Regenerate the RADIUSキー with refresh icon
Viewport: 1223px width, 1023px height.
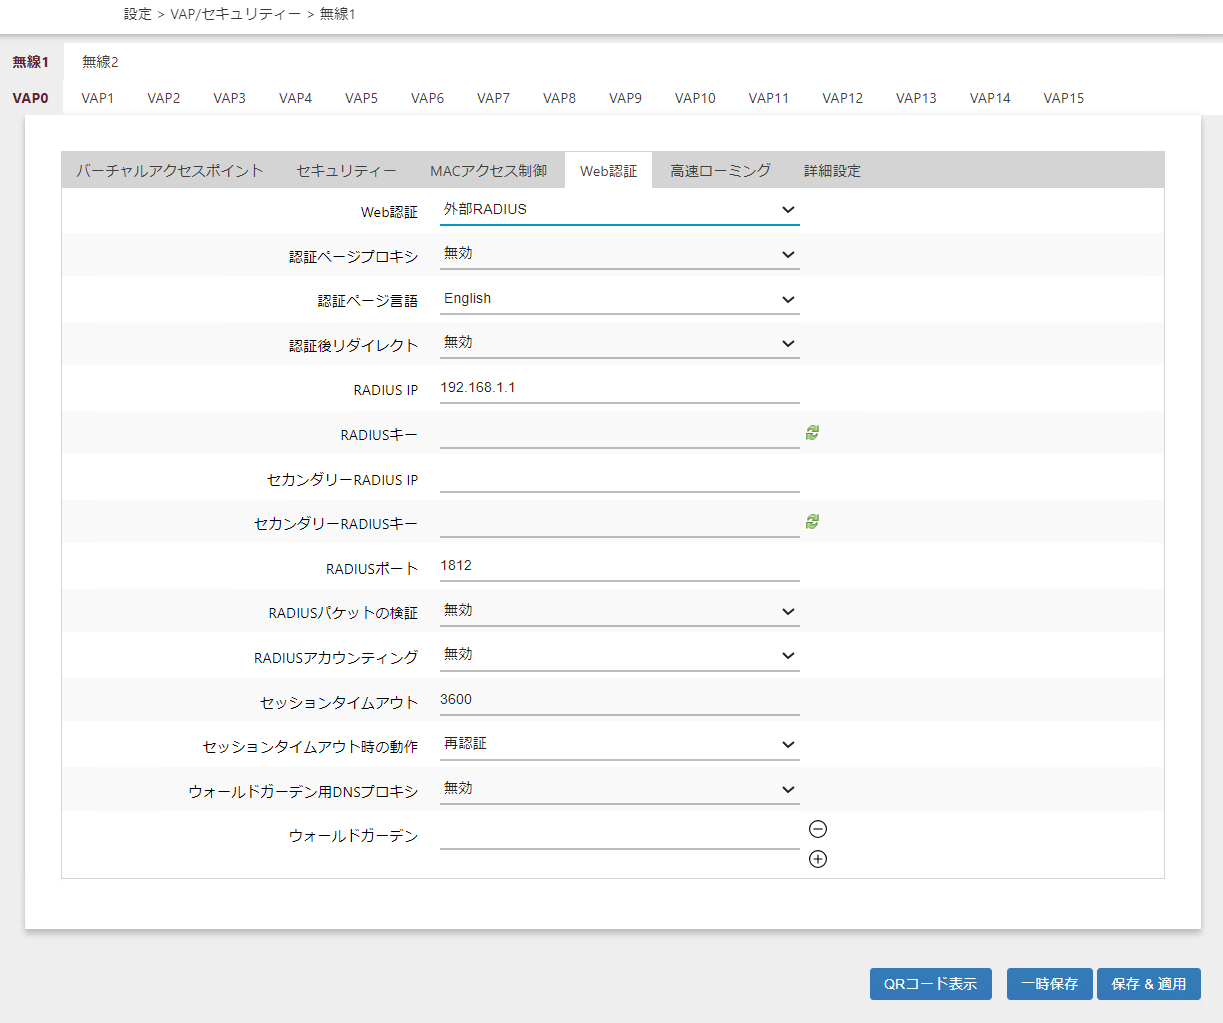click(812, 433)
